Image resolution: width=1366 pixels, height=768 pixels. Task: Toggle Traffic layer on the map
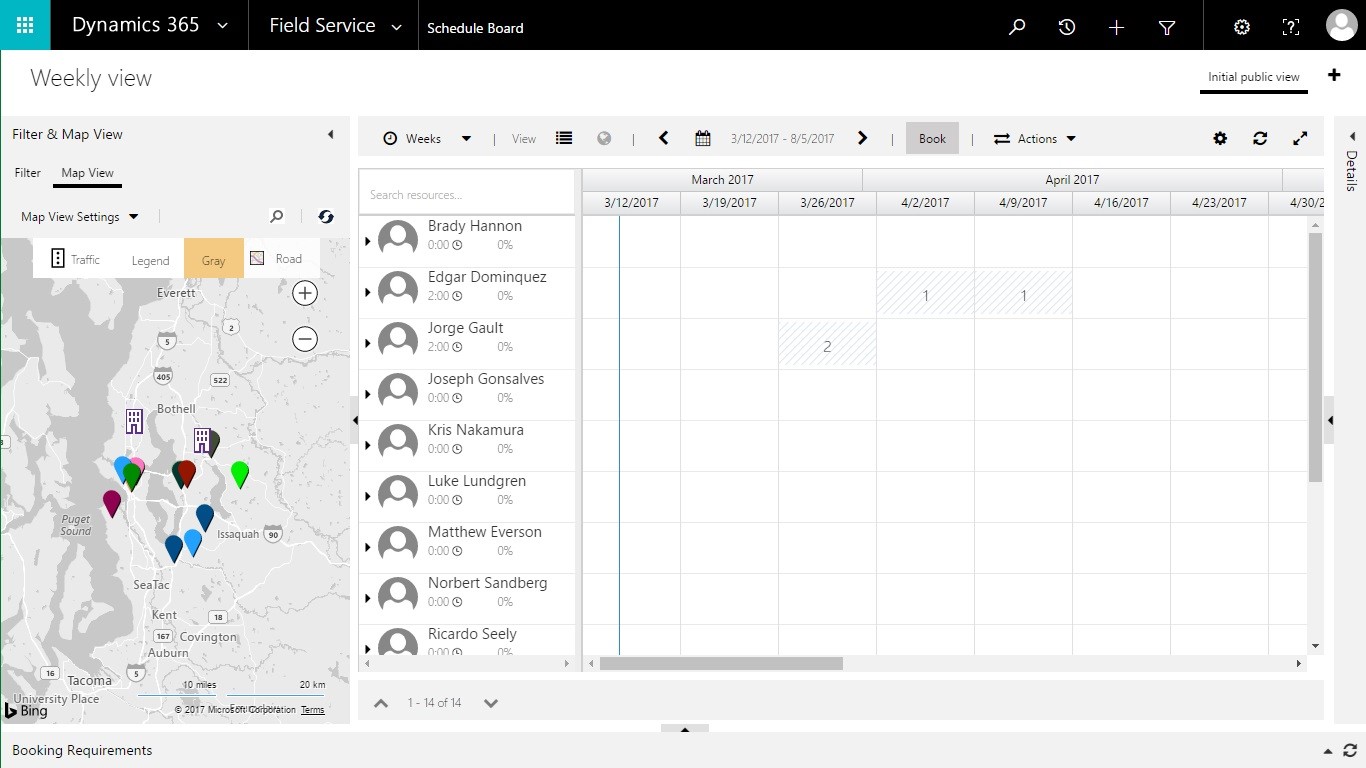coord(76,259)
